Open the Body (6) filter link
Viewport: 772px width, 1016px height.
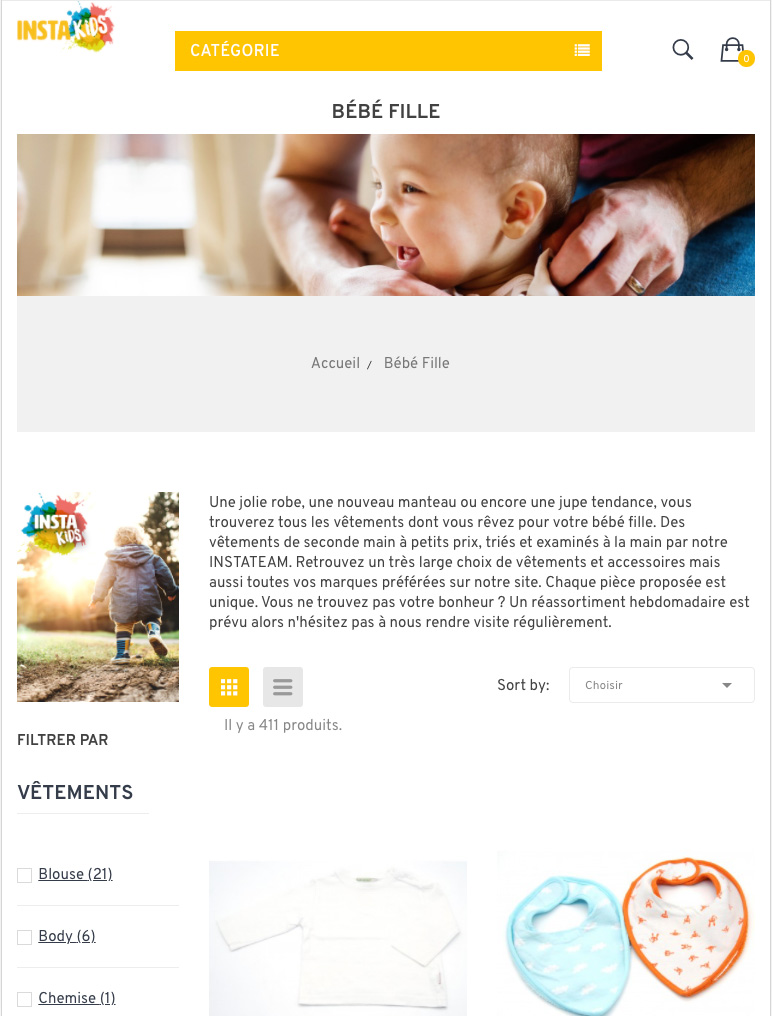67,936
